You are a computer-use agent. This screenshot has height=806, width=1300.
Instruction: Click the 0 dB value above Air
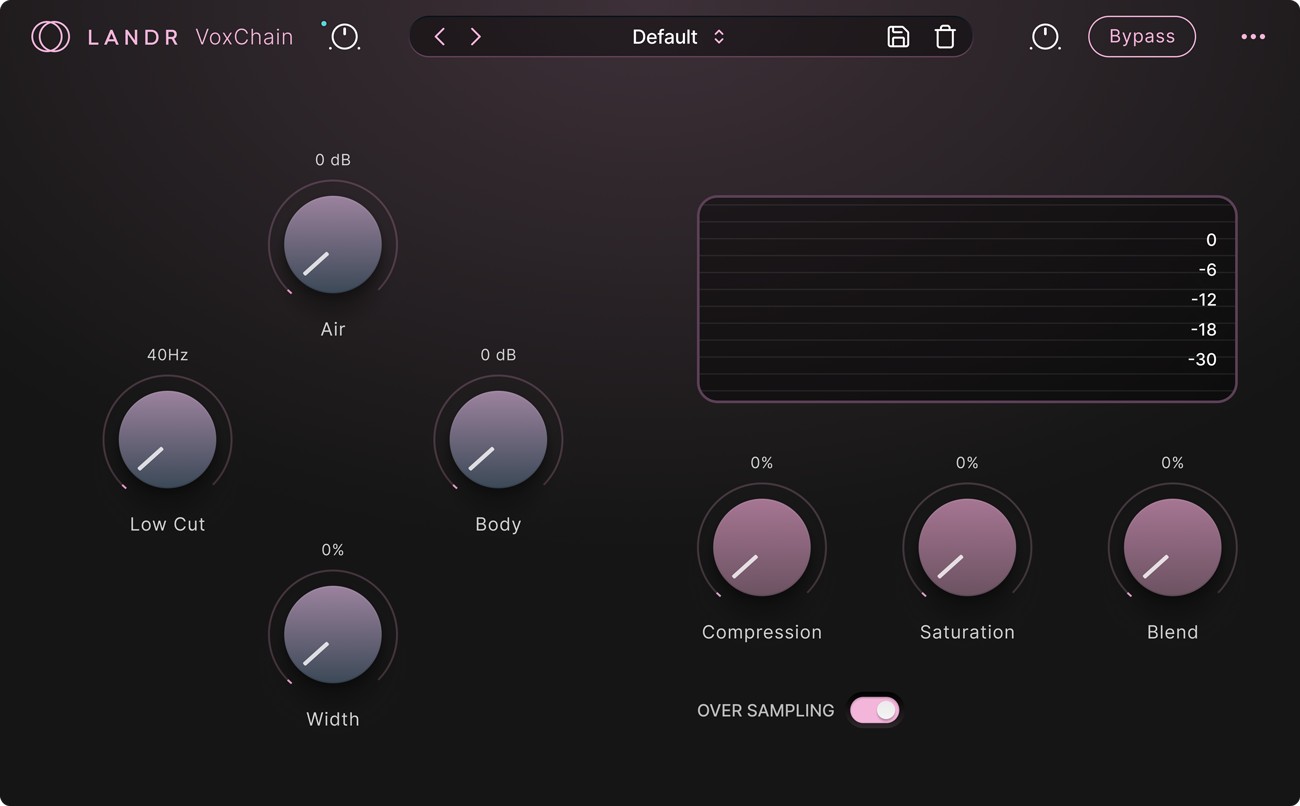click(x=333, y=160)
